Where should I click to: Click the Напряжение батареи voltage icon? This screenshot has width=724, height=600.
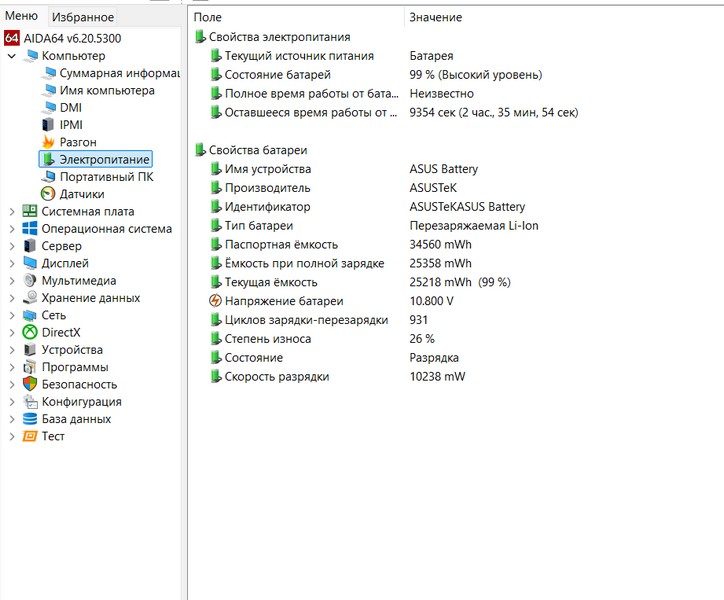(215, 301)
